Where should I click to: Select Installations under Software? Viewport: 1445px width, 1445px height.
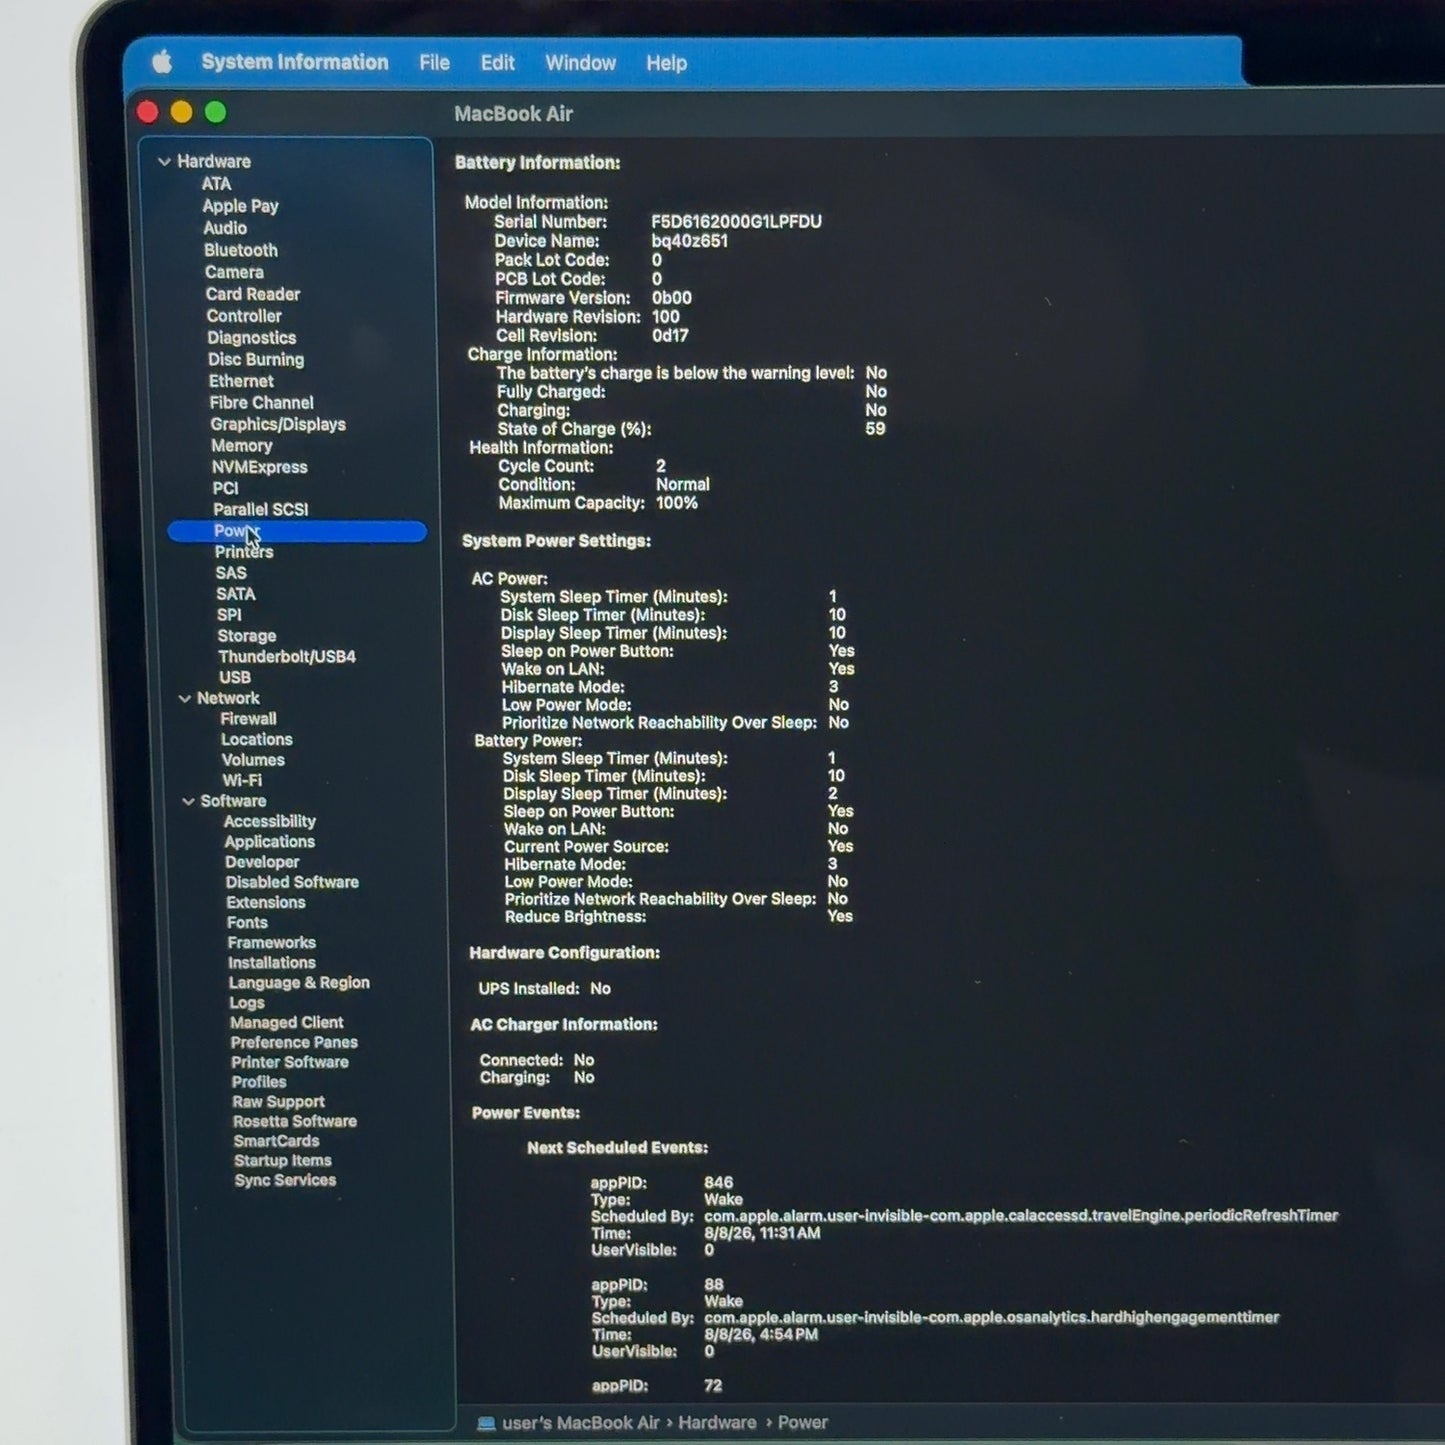pyautogui.click(x=272, y=963)
